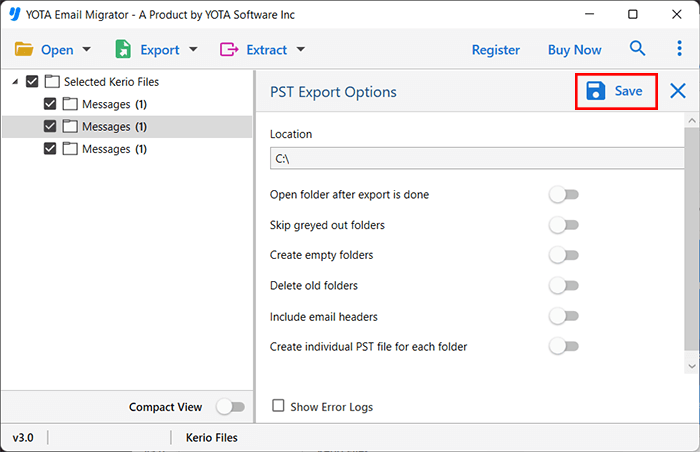The height and width of the screenshot is (452, 700).
Task: Click the pink Extract icon
Action: point(229,49)
